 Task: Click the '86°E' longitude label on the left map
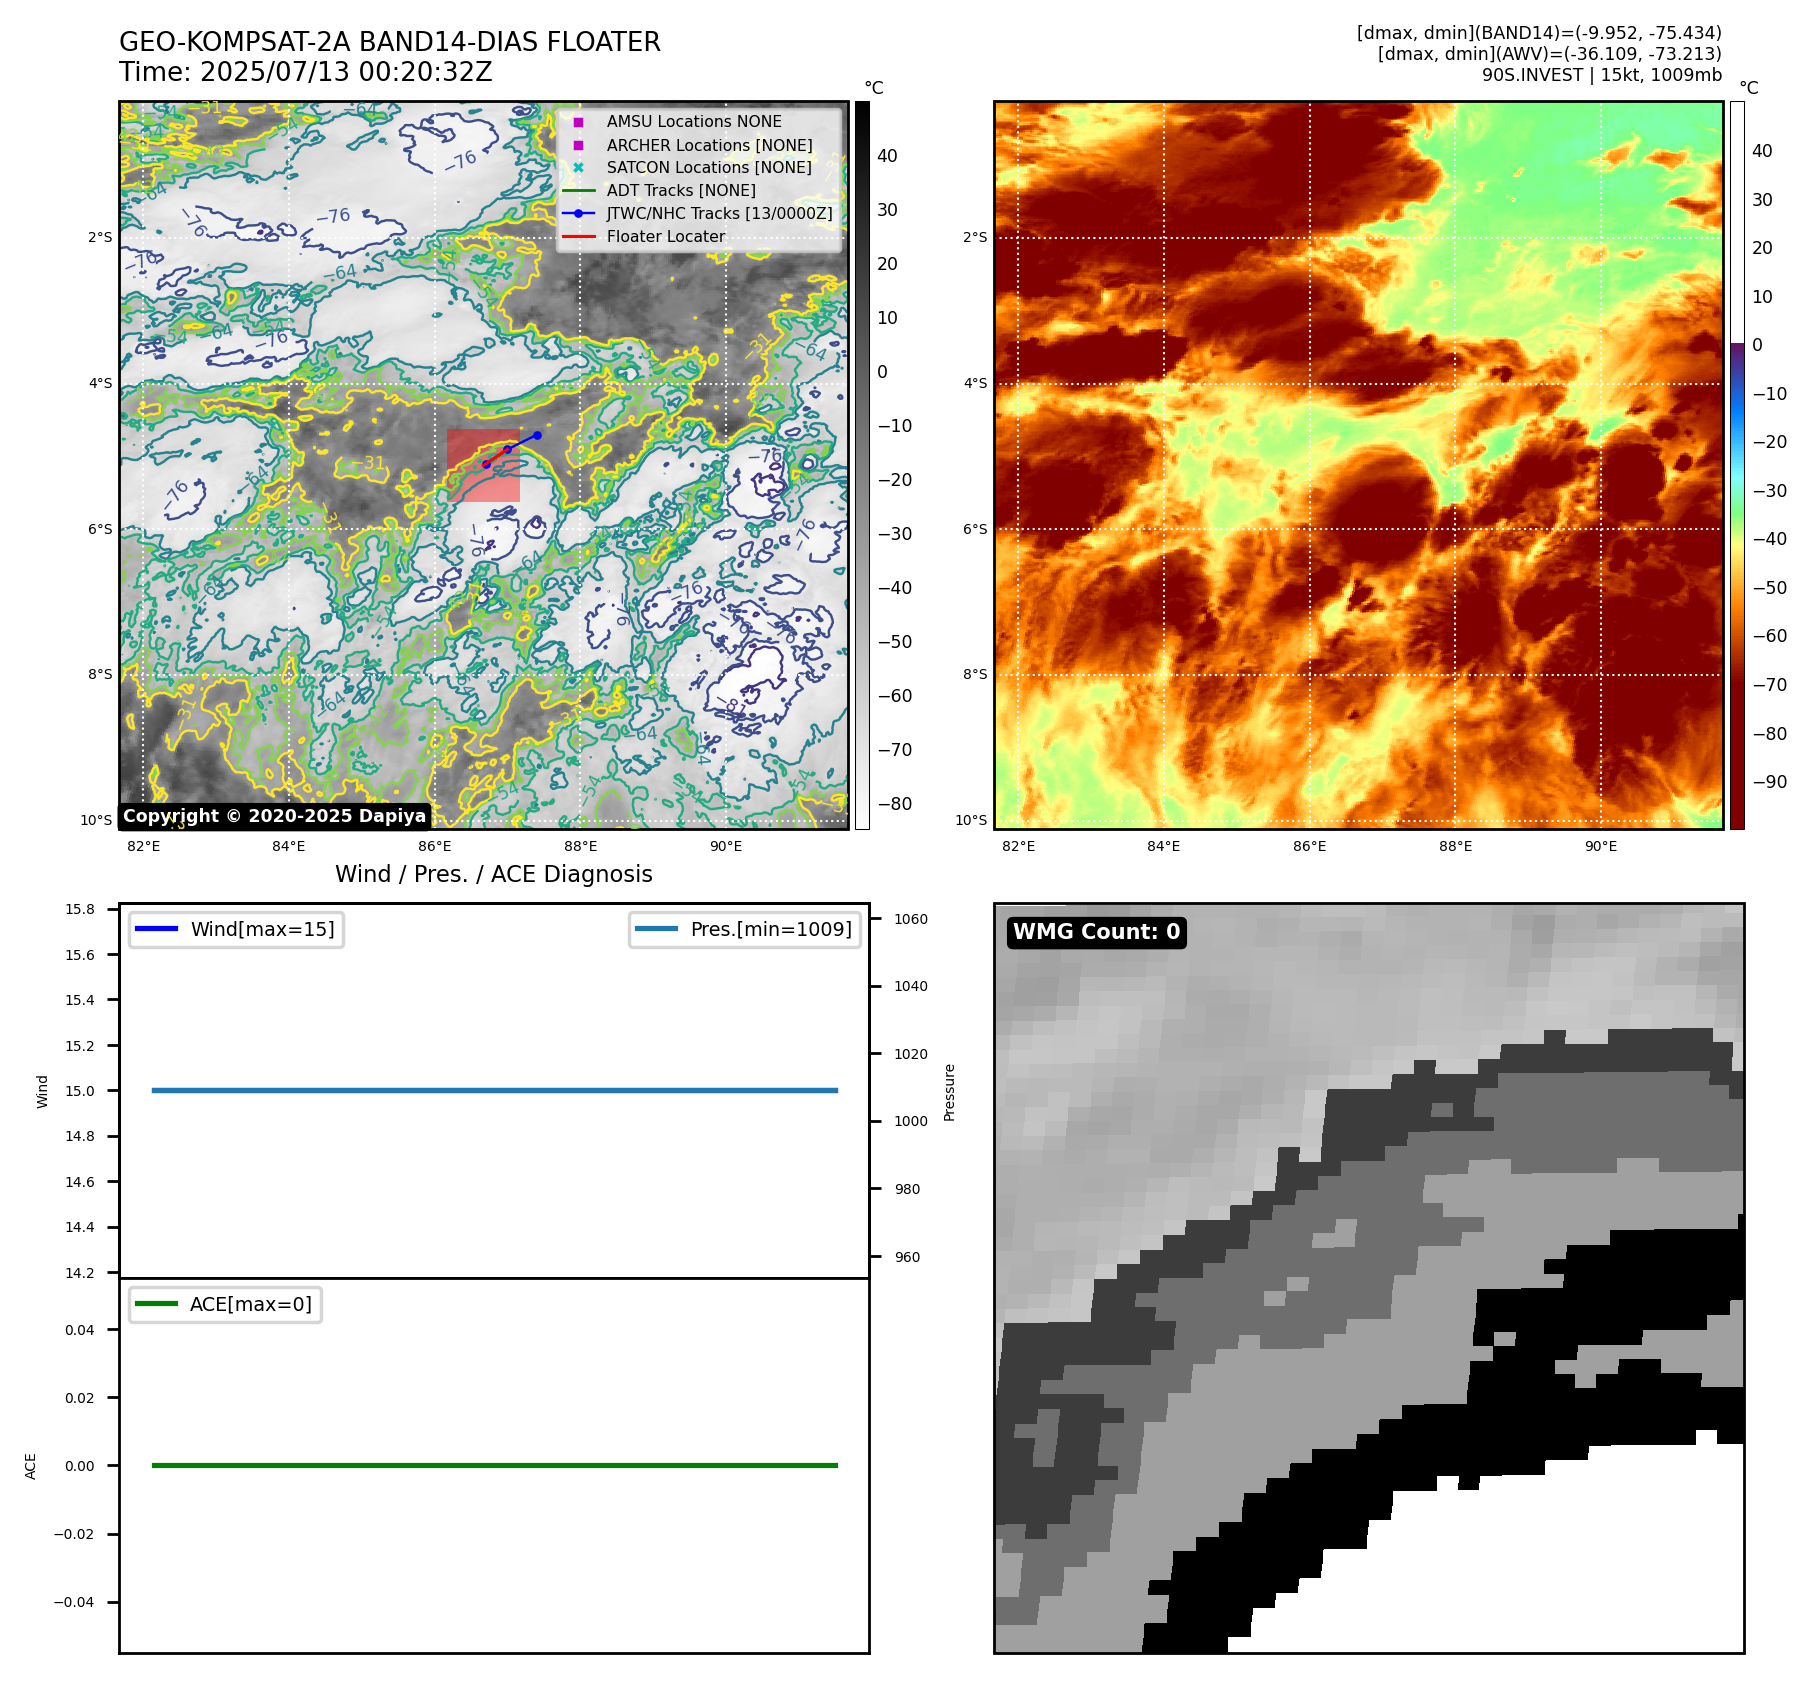click(435, 846)
